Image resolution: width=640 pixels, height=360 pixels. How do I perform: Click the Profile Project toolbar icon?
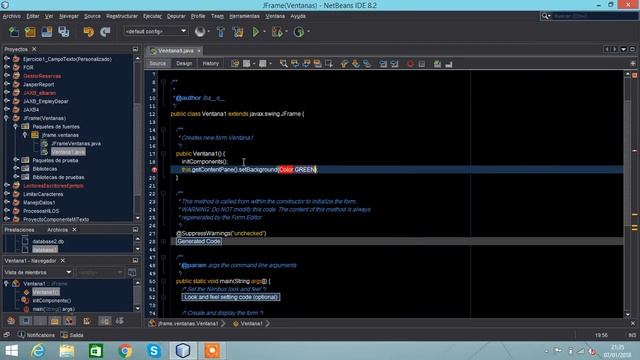click(x=299, y=32)
